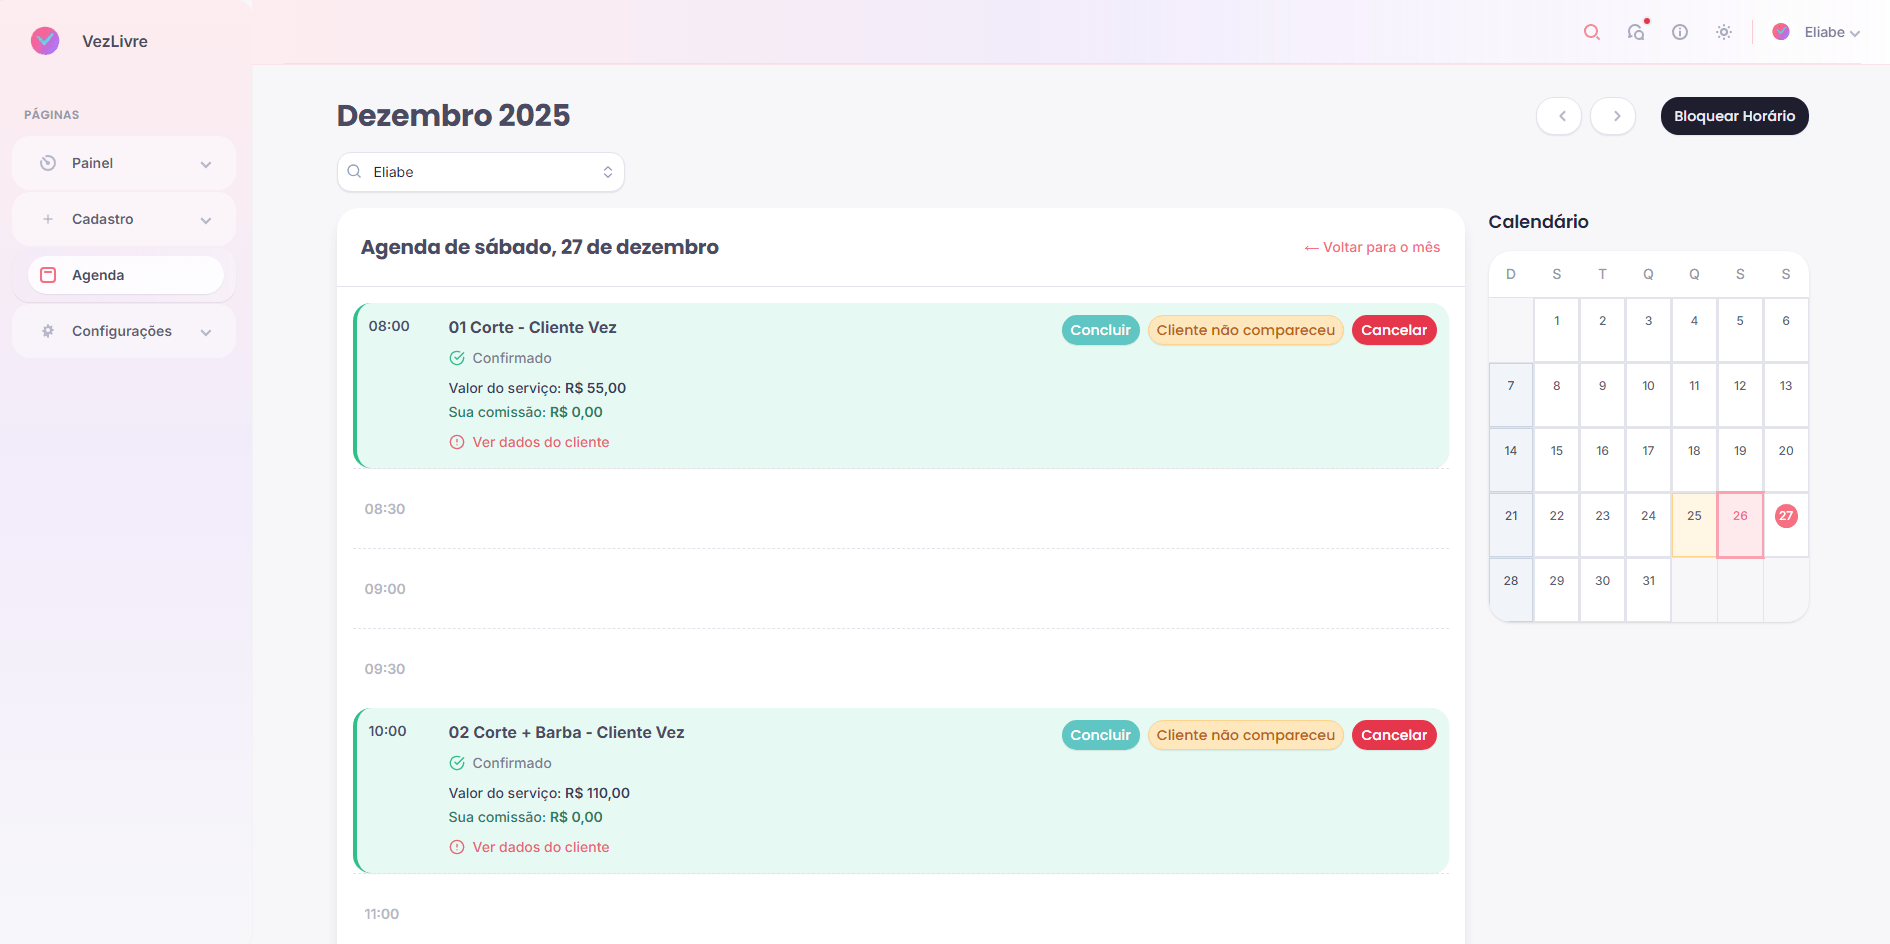Open the Eliabe professional selector dropdown

click(481, 172)
